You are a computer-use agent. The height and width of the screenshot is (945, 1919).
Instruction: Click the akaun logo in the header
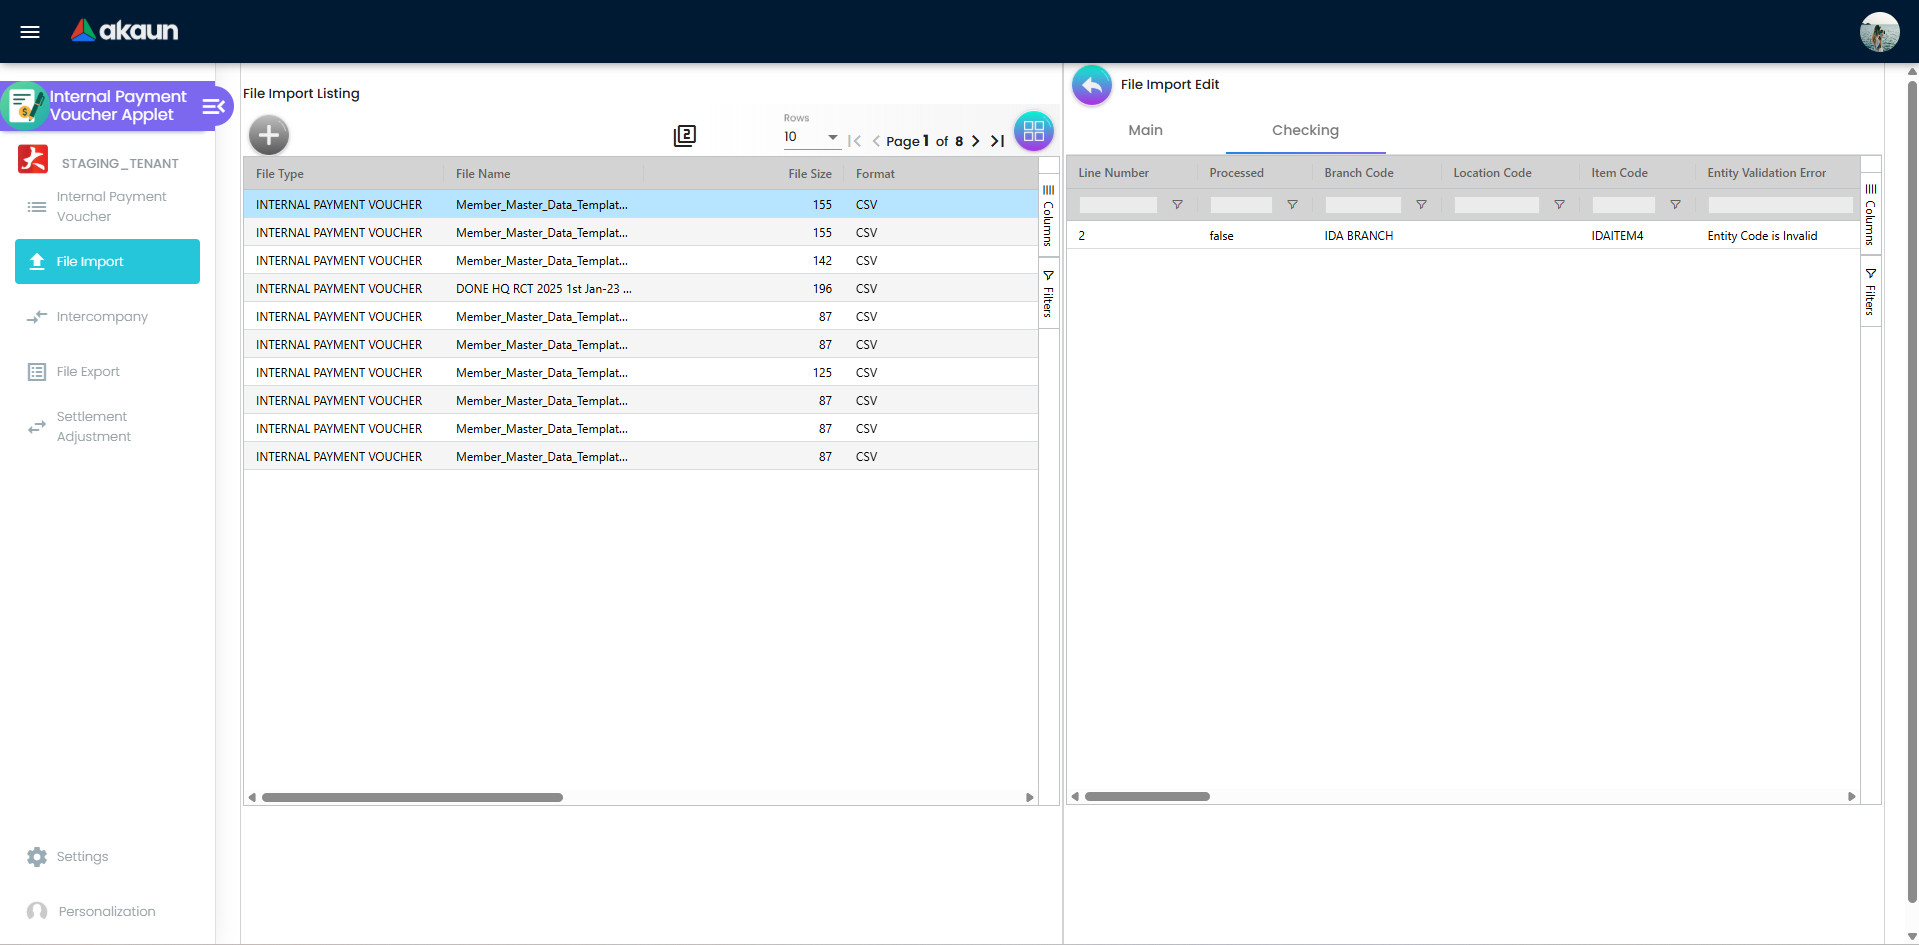[123, 31]
